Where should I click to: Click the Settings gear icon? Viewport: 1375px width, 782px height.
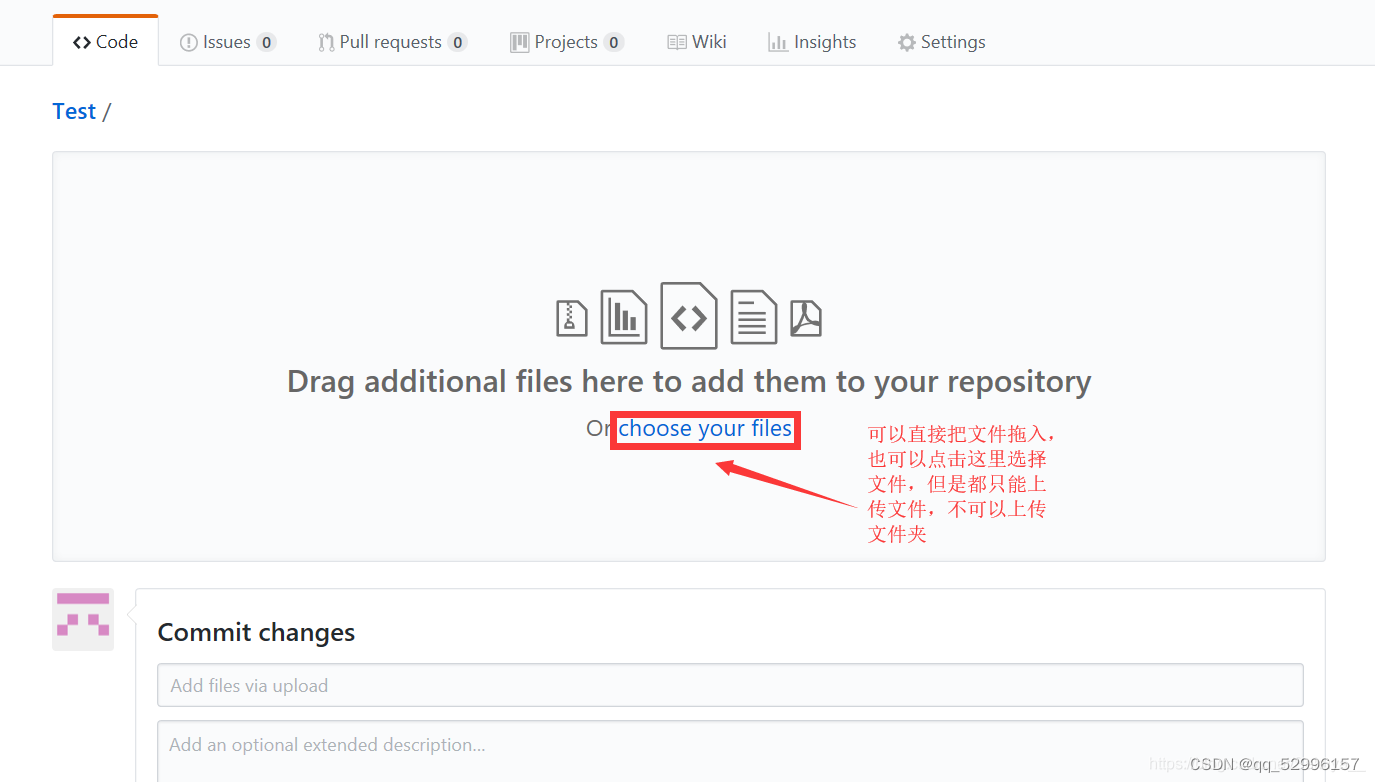[x=907, y=43]
